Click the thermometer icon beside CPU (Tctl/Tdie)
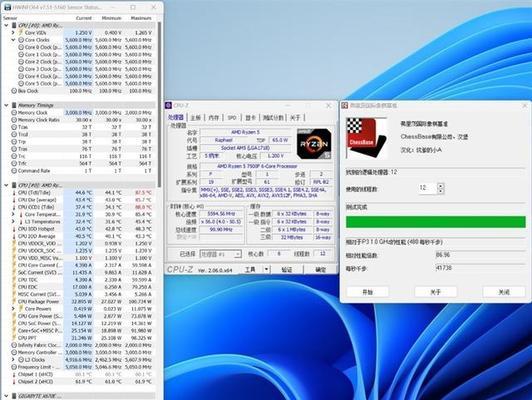 14,192
